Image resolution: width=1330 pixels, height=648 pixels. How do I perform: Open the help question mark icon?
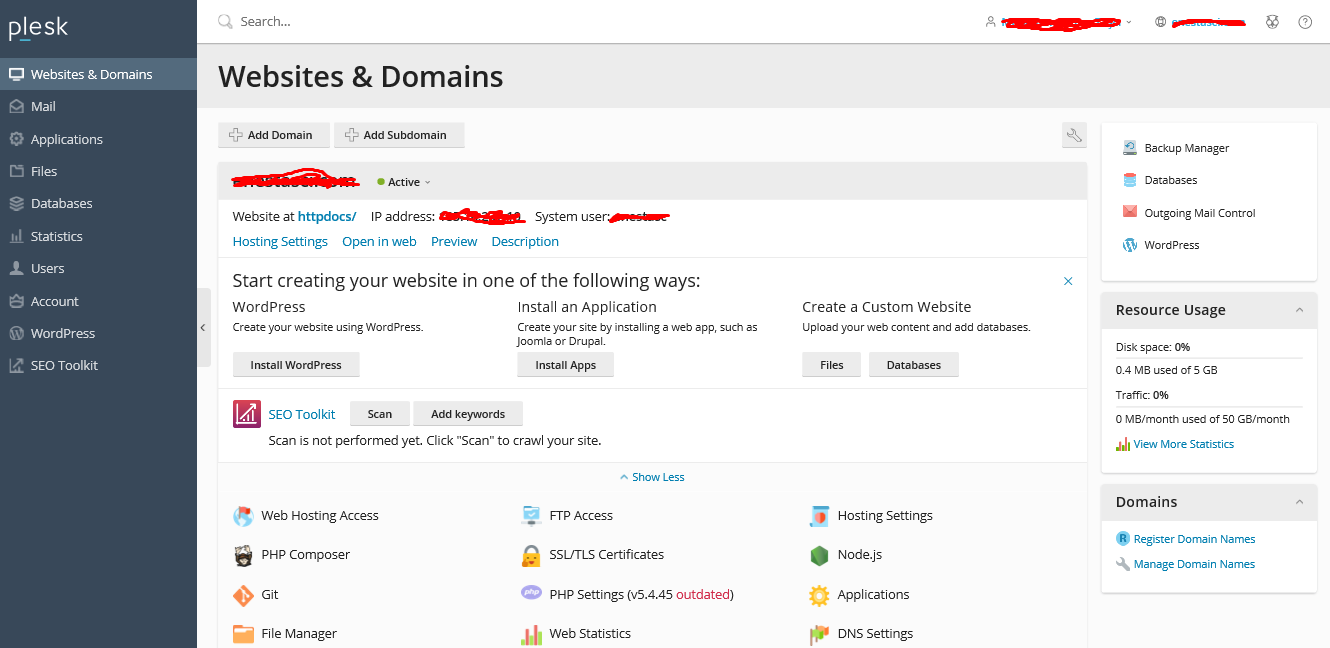coord(1305,21)
